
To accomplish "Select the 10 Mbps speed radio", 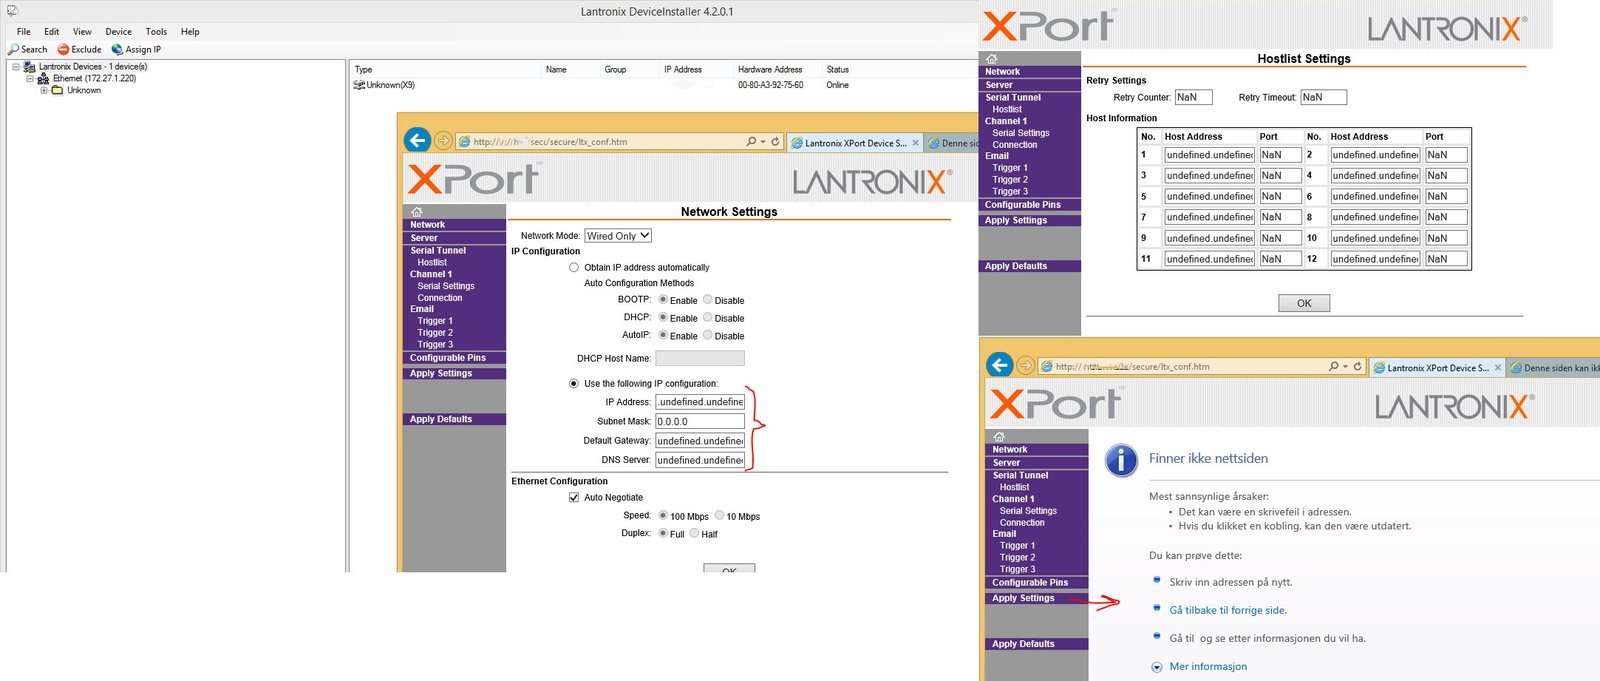I will click(x=719, y=516).
